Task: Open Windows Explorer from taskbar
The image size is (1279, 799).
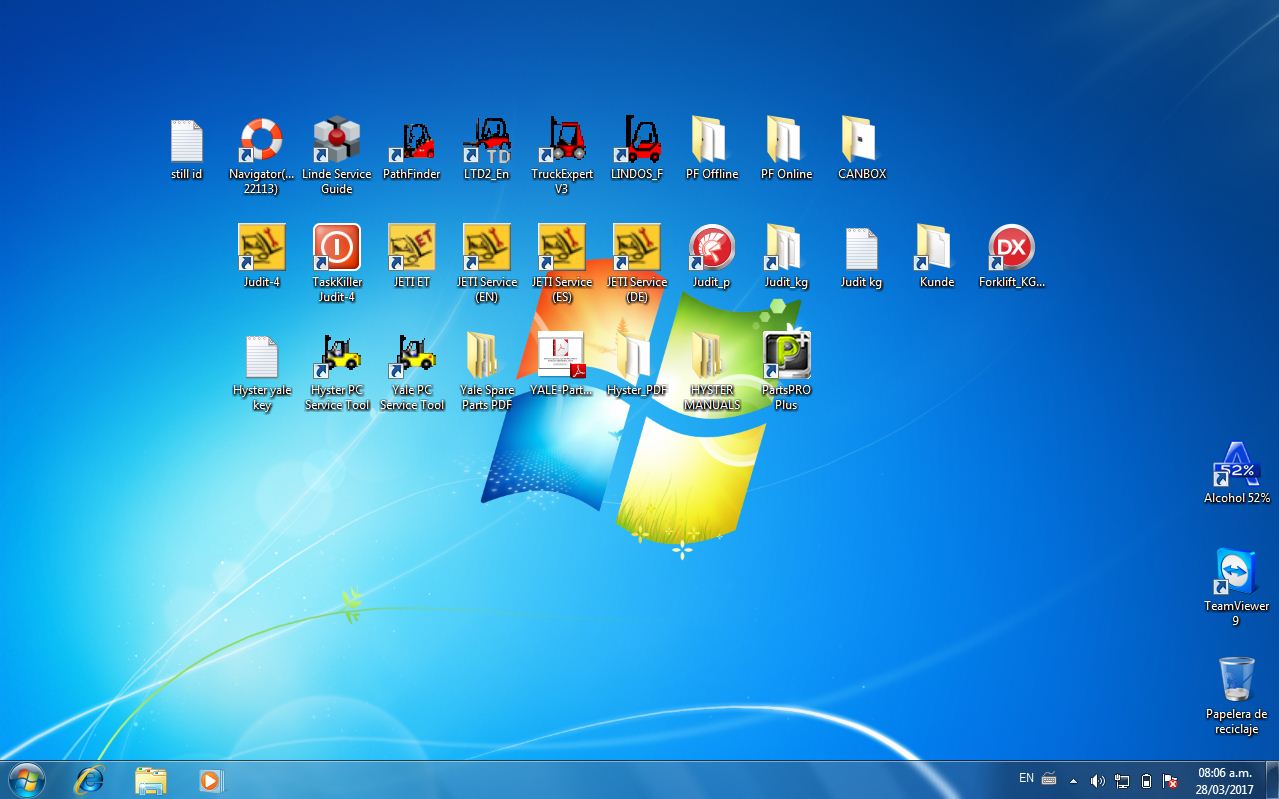Action: tap(151, 780)
